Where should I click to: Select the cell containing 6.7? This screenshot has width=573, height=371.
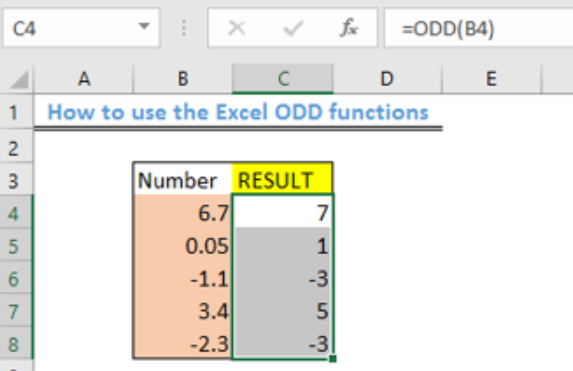[x=182, y=212]
